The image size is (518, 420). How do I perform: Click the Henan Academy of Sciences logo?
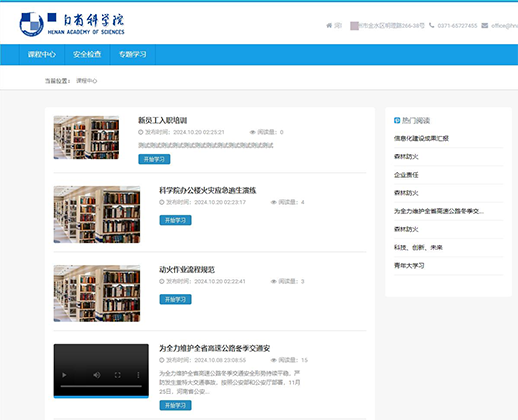pos(72,24)
